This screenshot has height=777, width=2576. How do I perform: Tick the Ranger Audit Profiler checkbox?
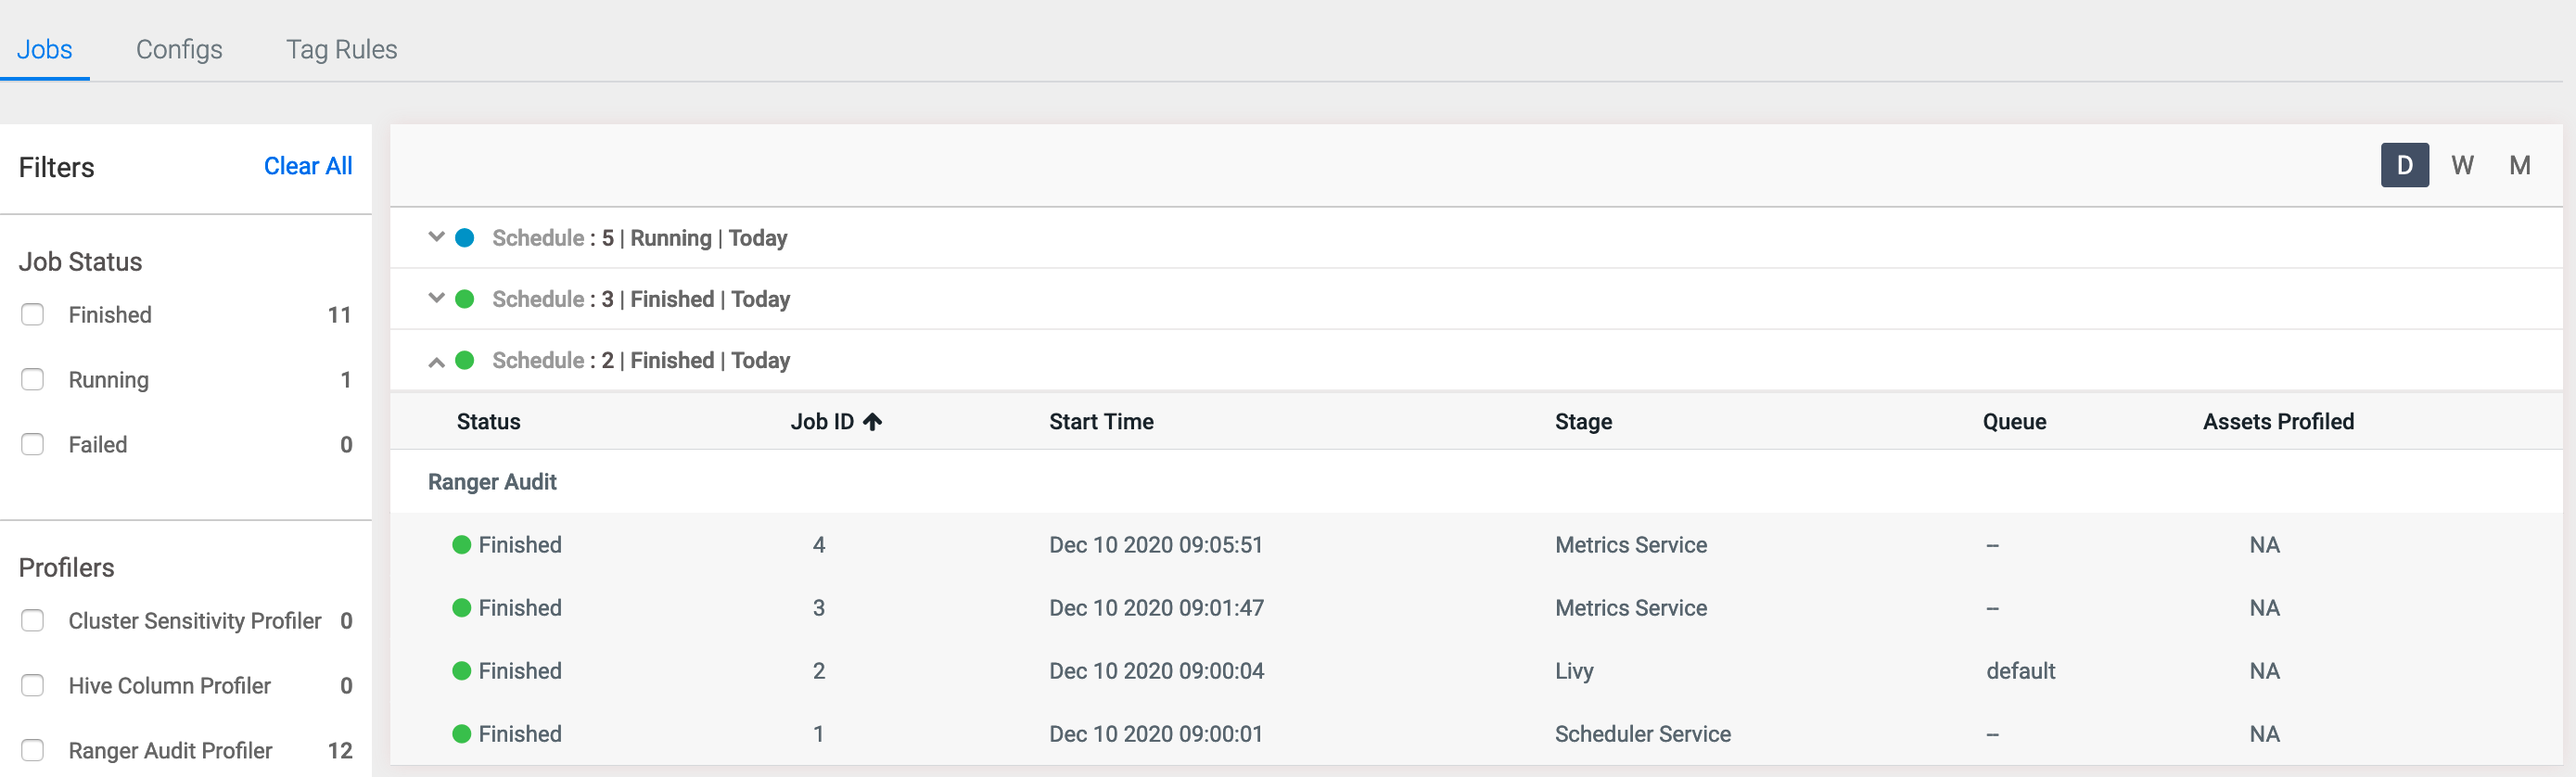(x=33, y=750)
